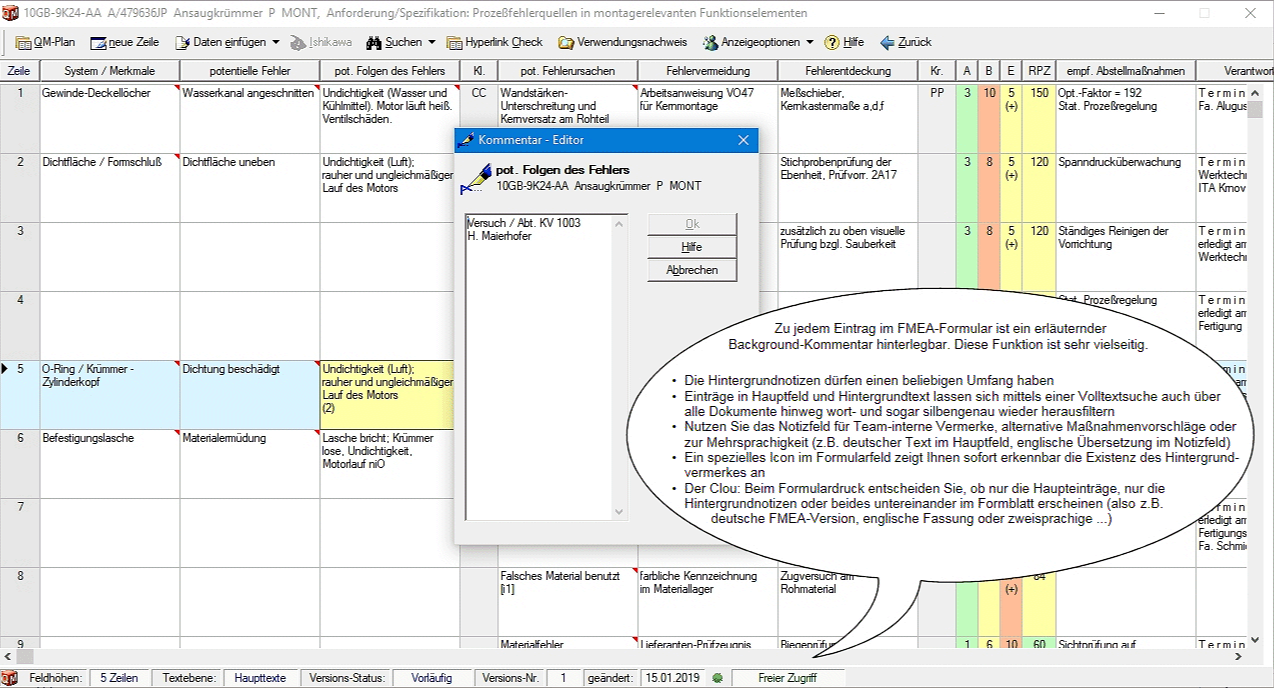Viewport: 1275px width, 688px height.
Task: Select the Gewinde-Deckellöcher cell in row 1
Action: (x=110, y=93)
